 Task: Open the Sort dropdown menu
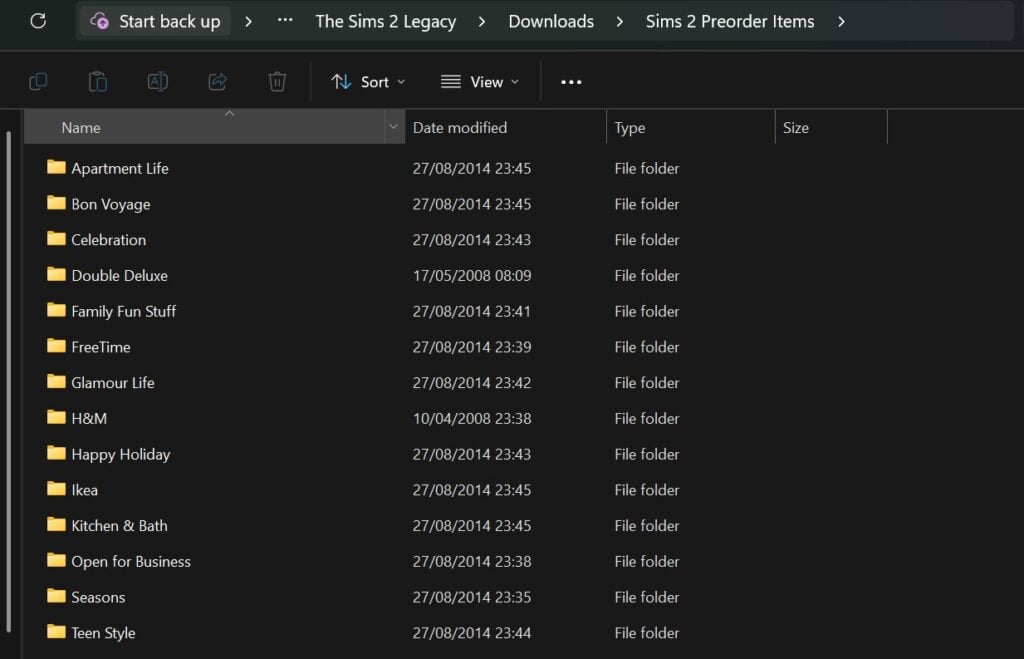(x=368, y=82)
